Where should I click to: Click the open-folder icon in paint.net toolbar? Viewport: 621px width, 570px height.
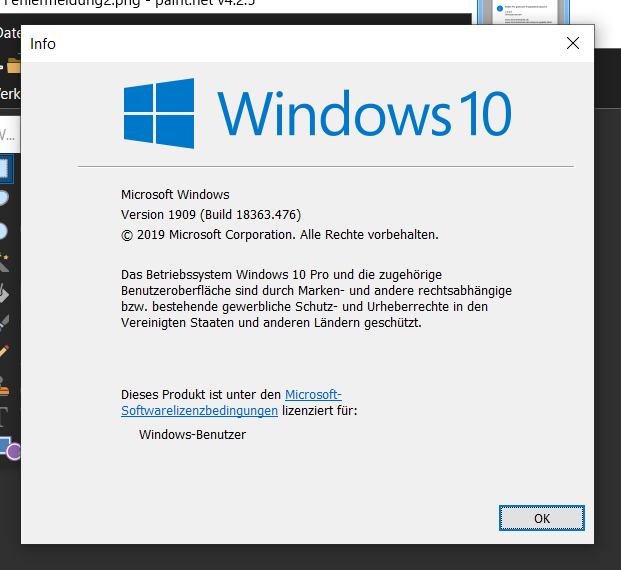[13, 65]
